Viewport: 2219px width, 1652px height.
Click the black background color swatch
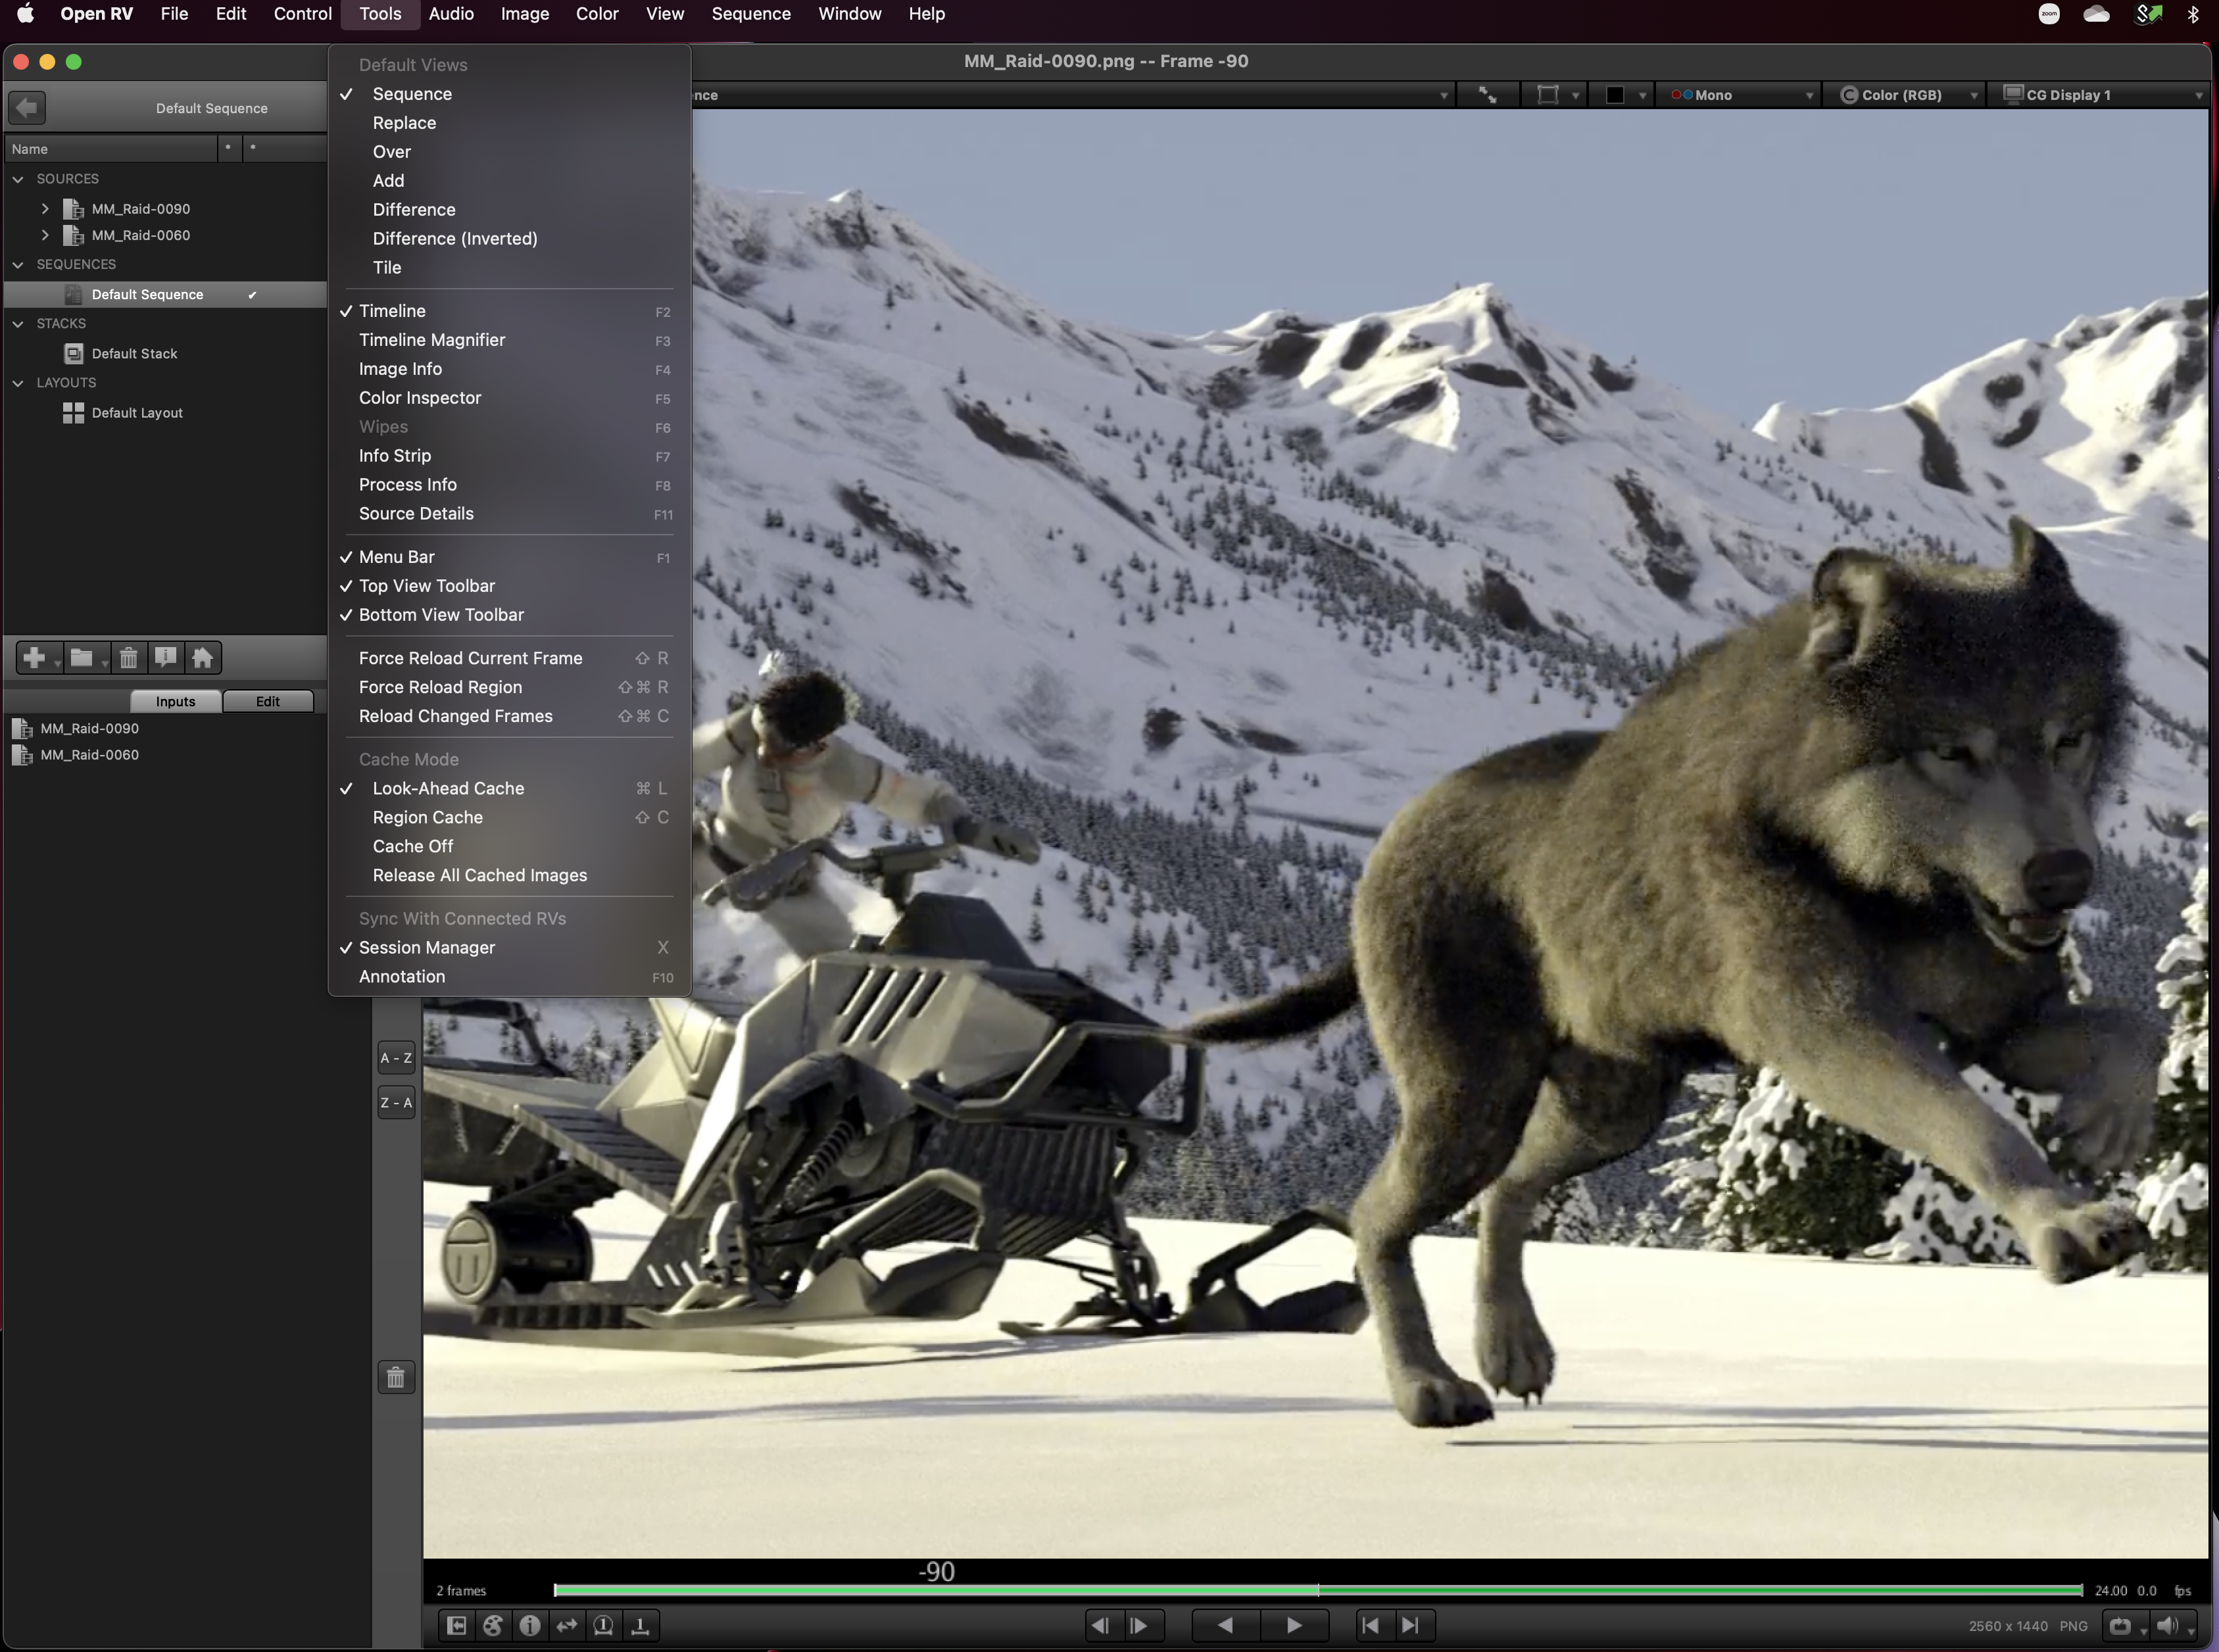tap(1614, 95)
